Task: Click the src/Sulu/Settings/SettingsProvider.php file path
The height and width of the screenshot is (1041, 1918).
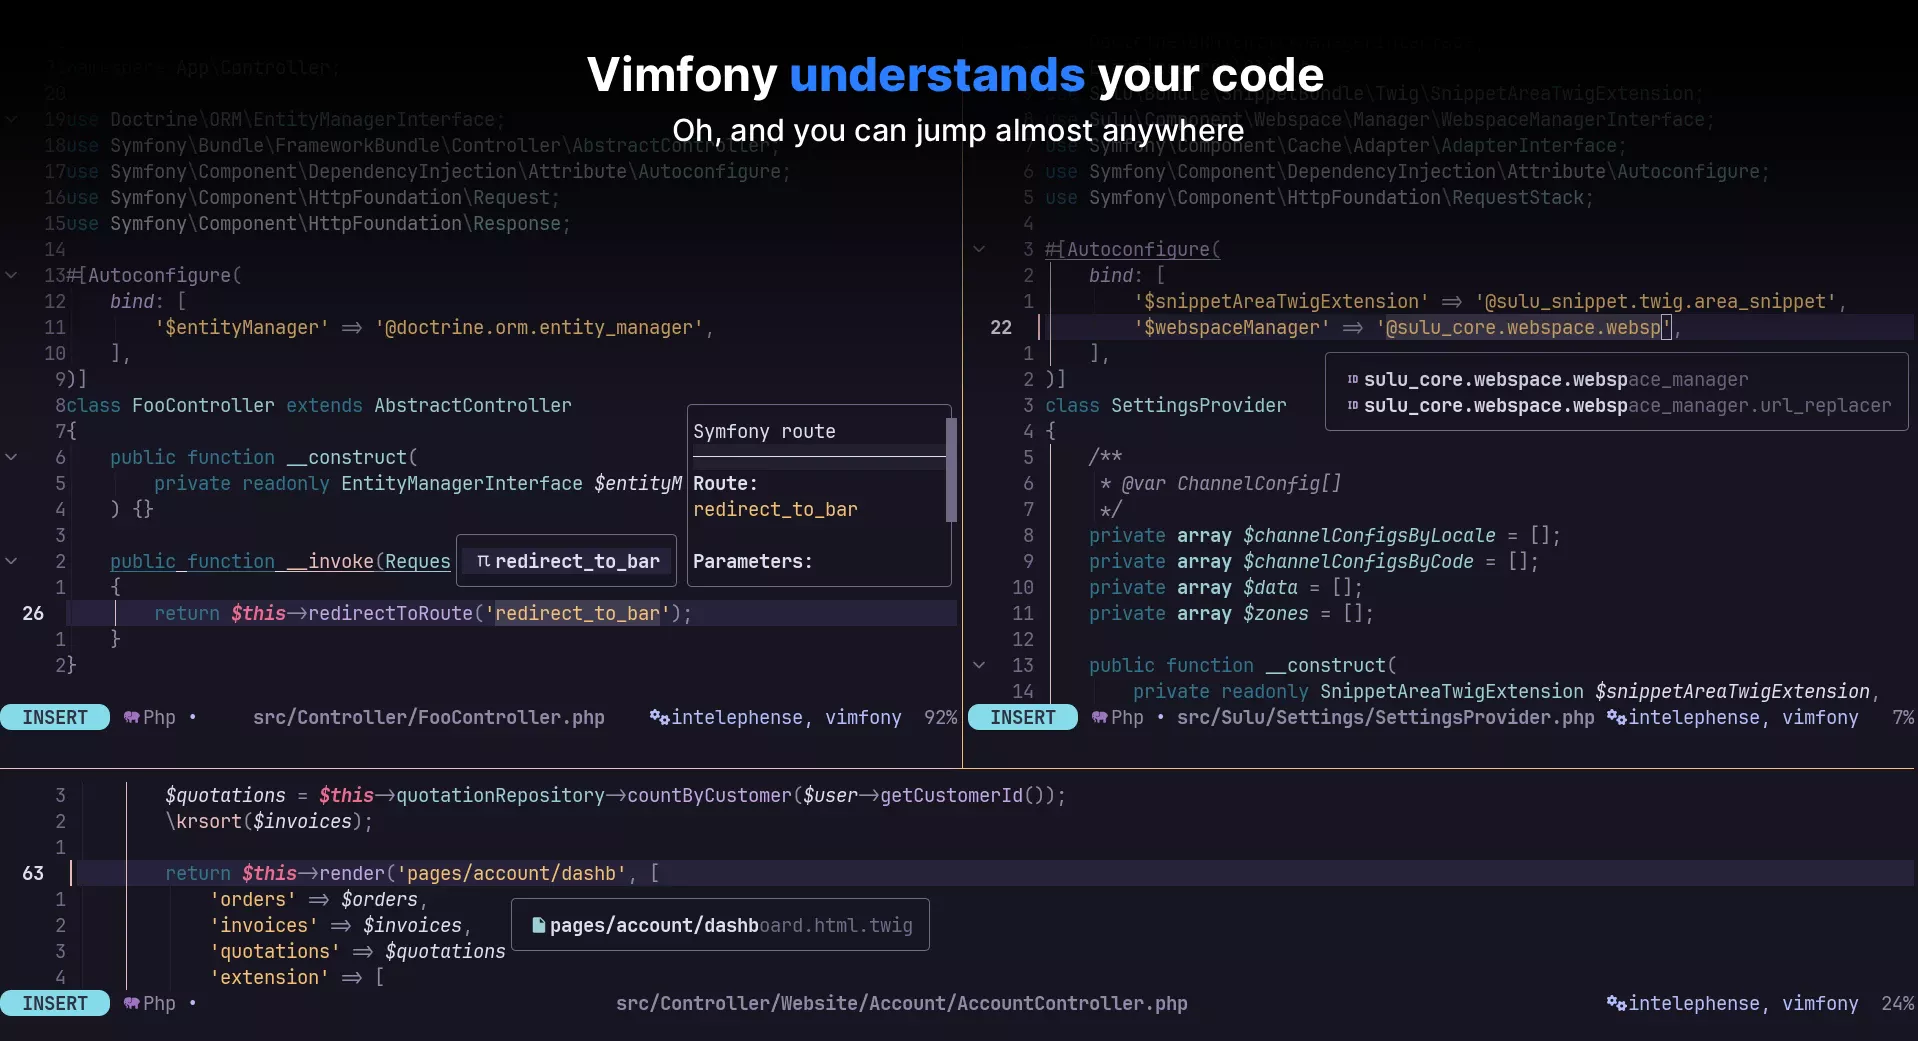Action: 1385,718
